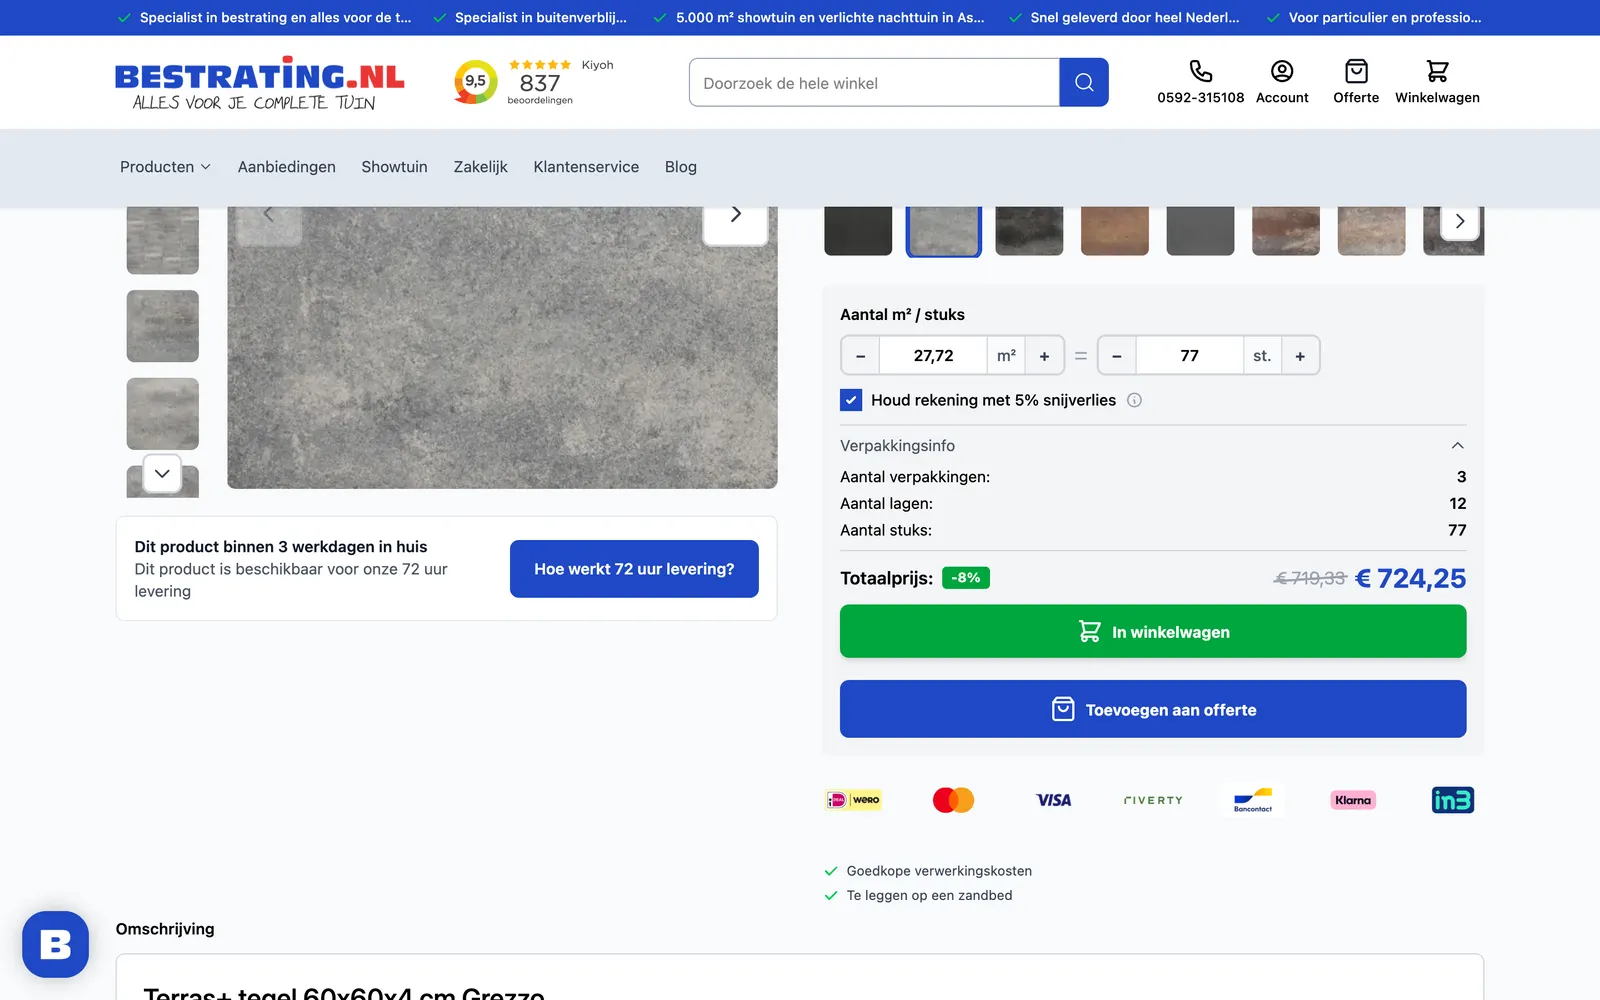Click main product tile image
Image resolution: width=1600 pixels, height=1000 pixels.
coord(502,348)
